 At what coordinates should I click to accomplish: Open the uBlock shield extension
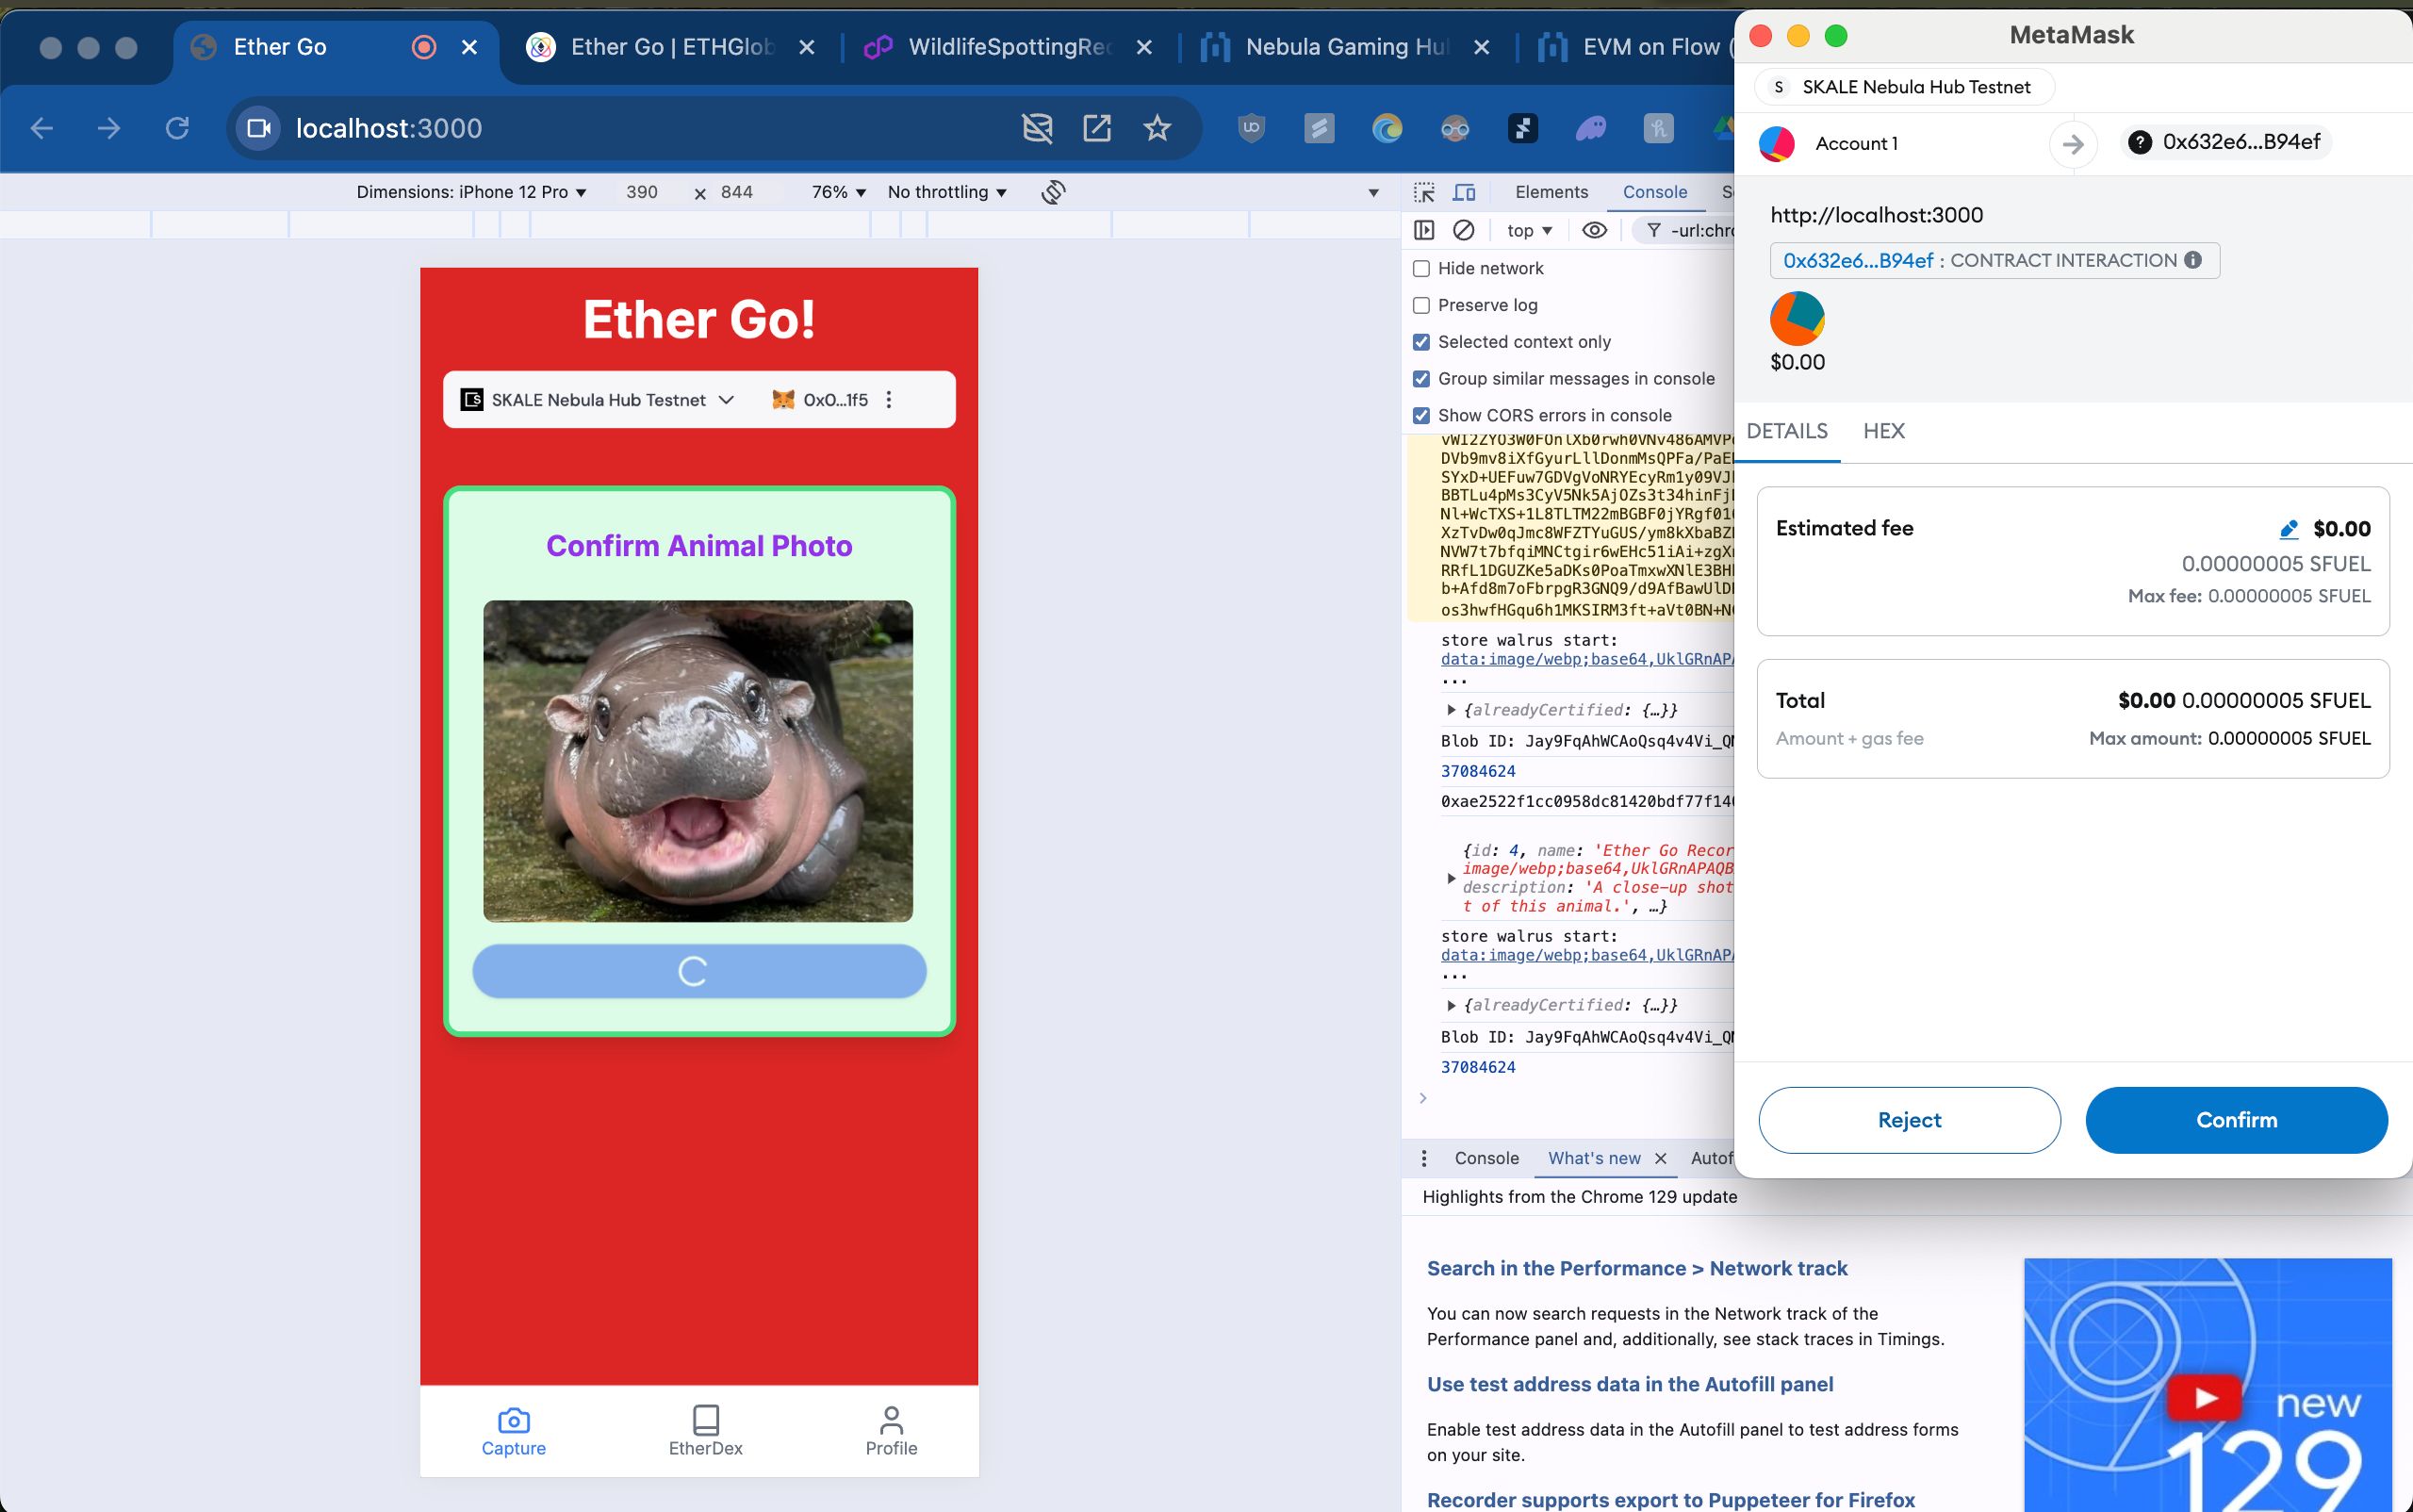(x=1251, y=128)
